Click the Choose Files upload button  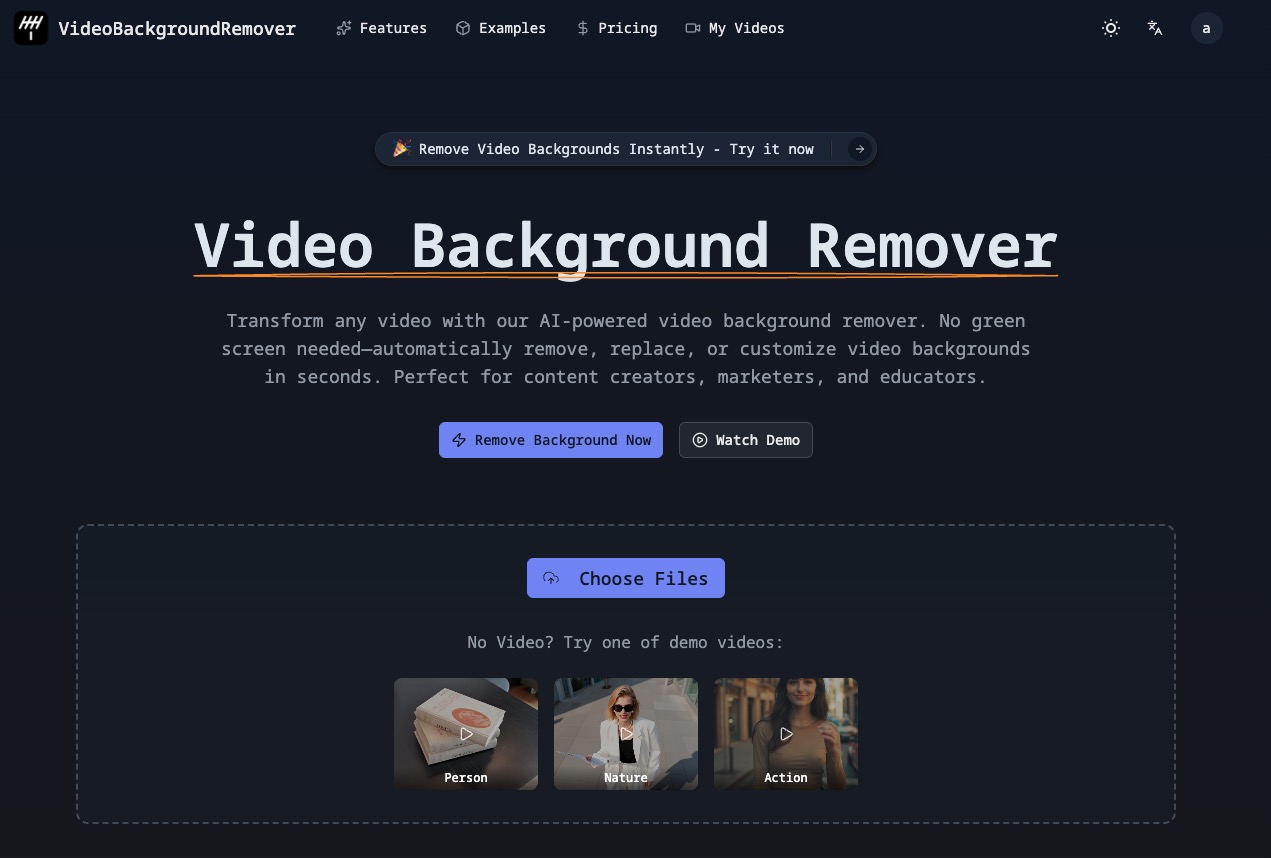(625, 578)
